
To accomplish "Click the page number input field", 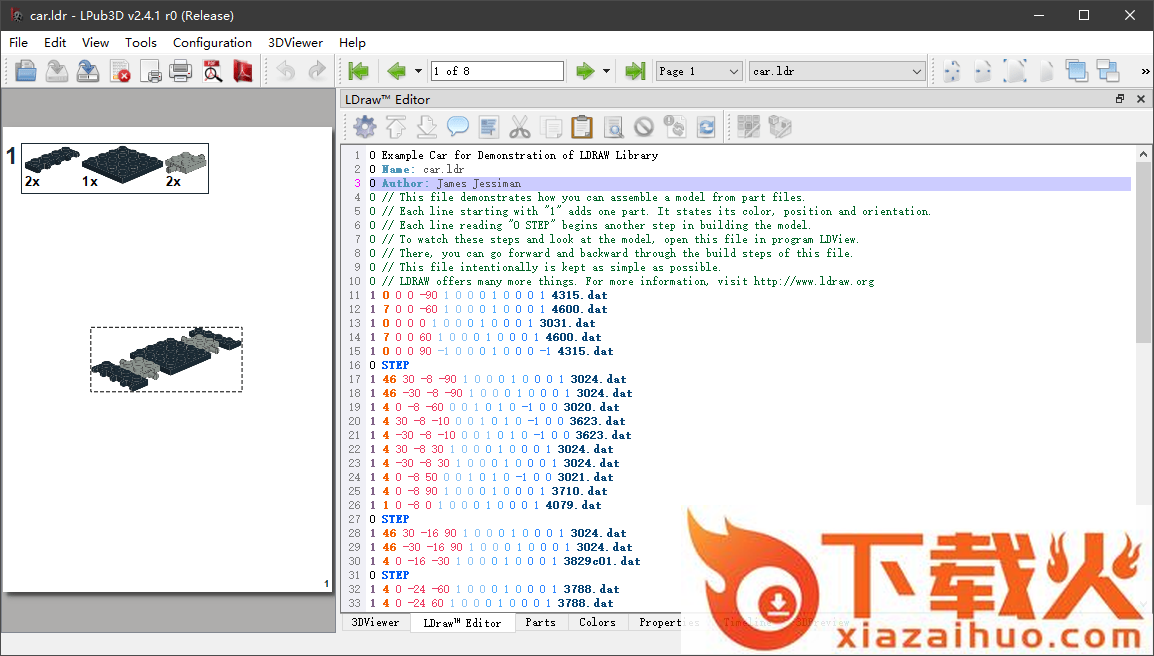I will pyautogui.click(x=497, y=71).
